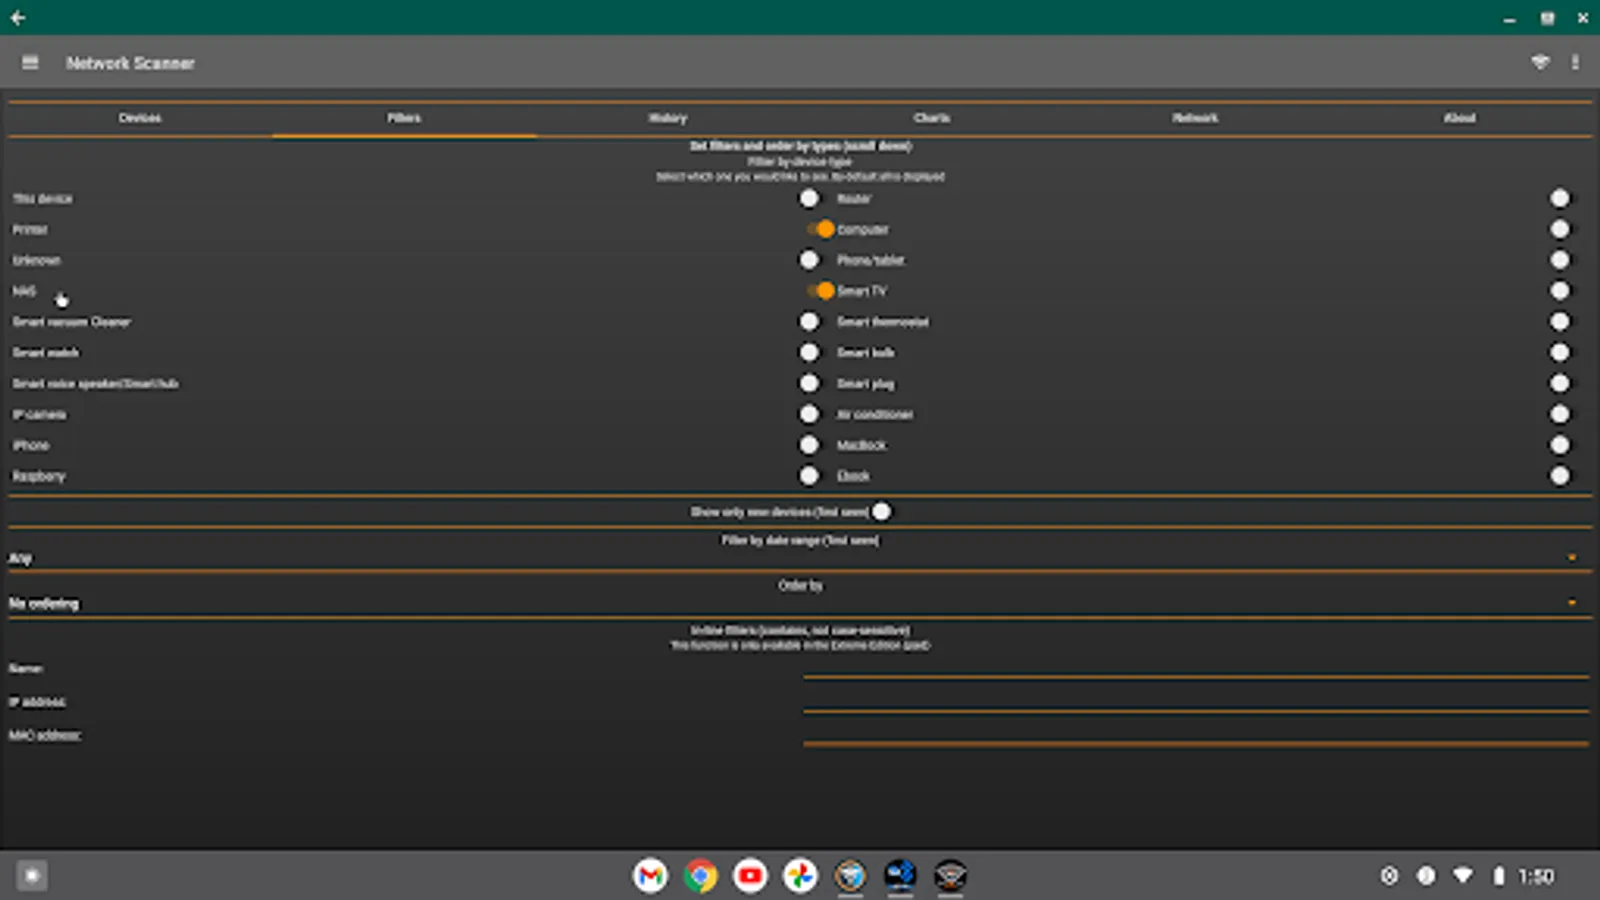Open the date range dropdown showing Any
The image size is (1600, 900).
[x=800, y=558]
